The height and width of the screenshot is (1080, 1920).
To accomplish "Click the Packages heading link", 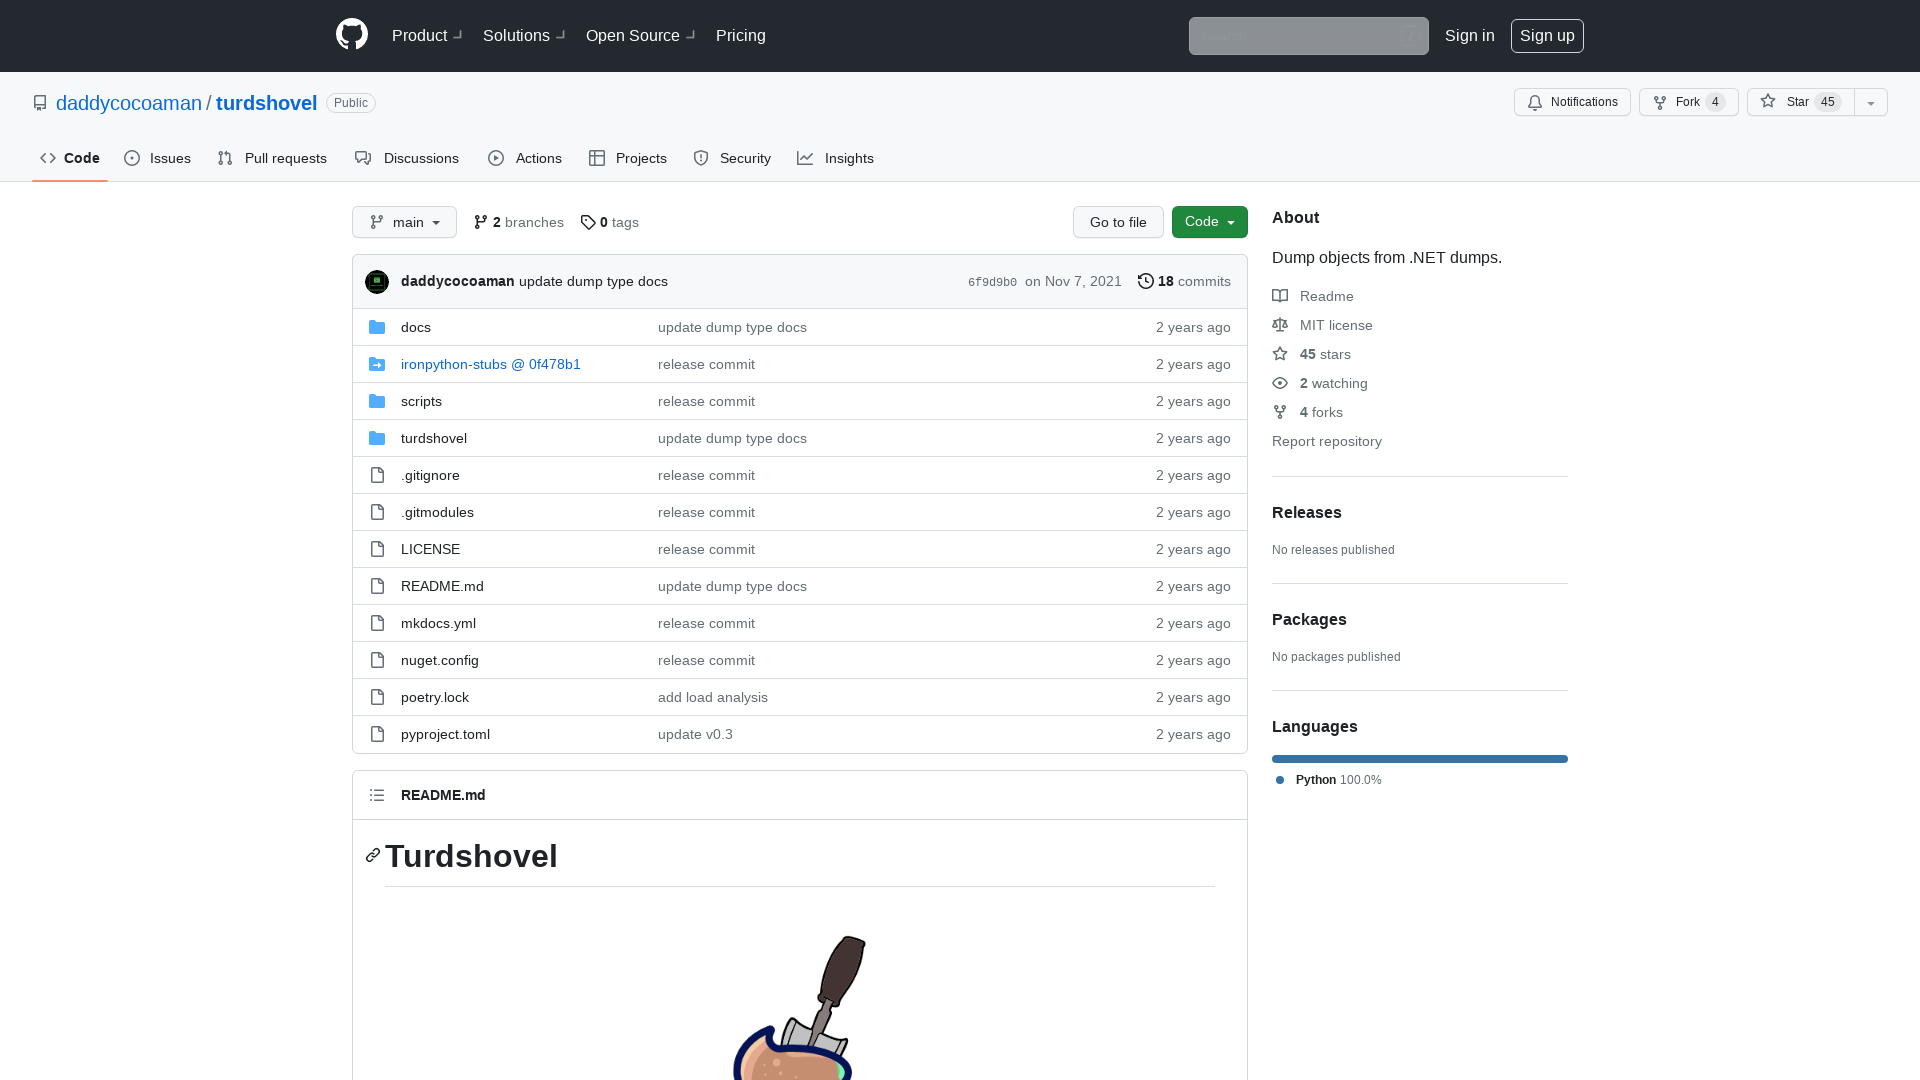I will point(1309,619).
